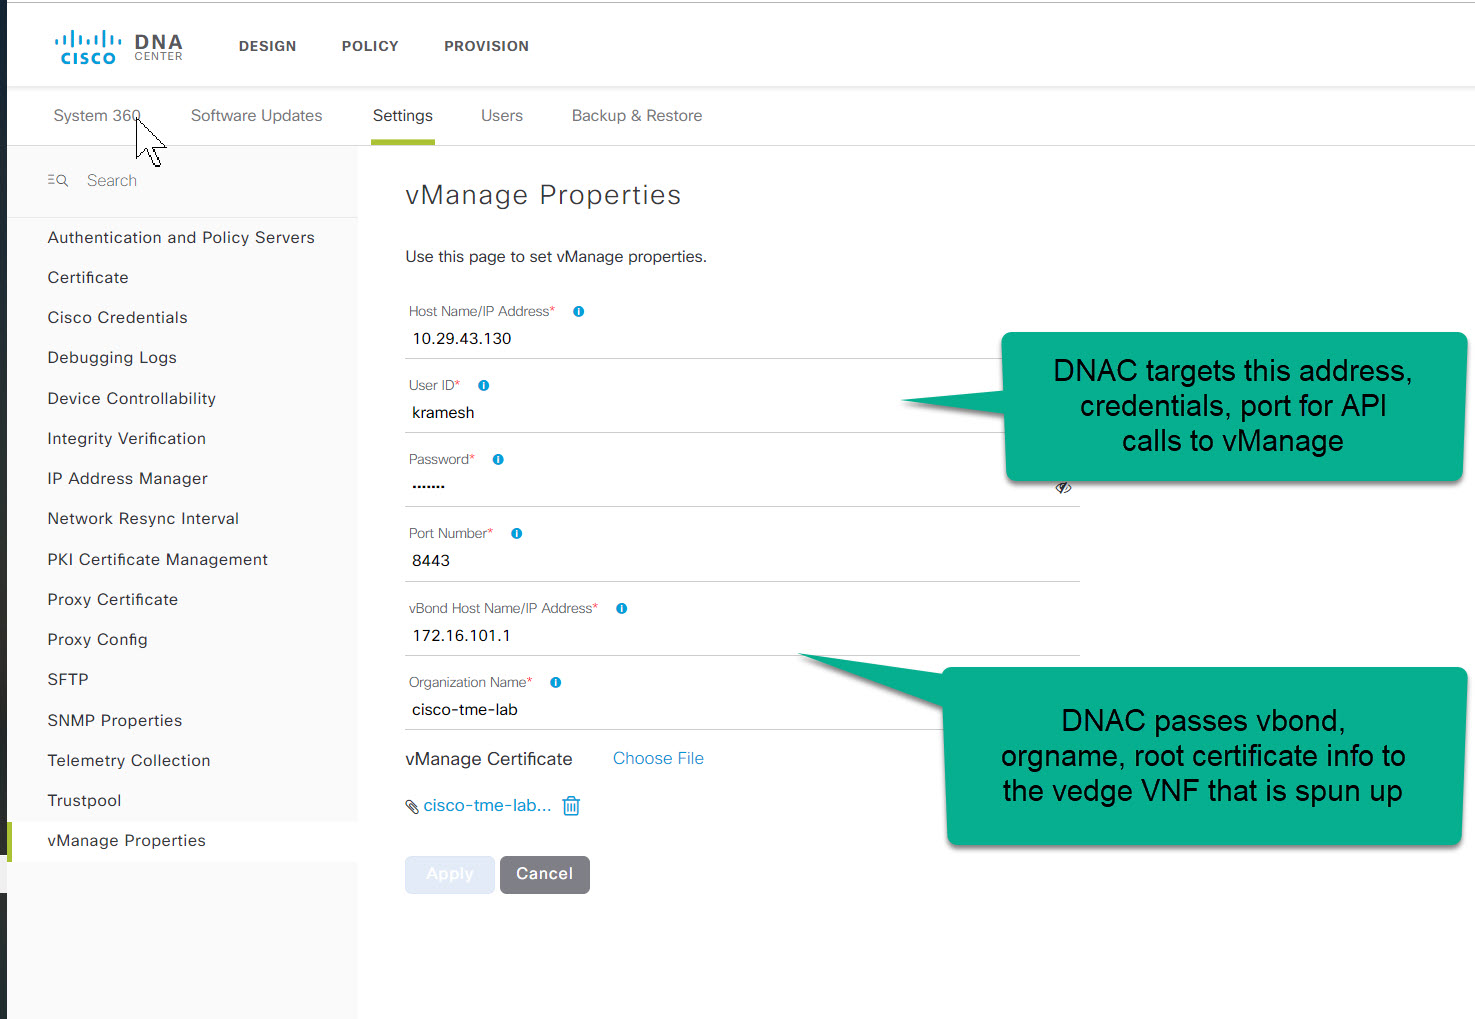1475x1019 pixels.
Task: Open the uploaded cisco-tme-lab certificate link
Action: pos(487,805)
